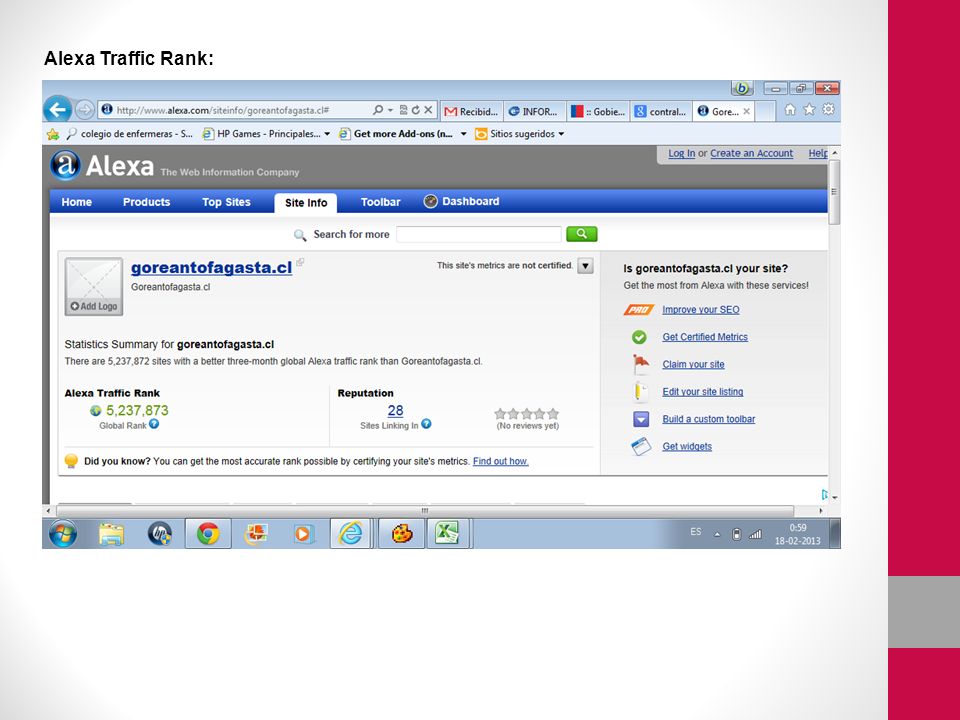Viewport: 960px width, 720px height.
Task: Click the Alexa logo
Action: 102,165
